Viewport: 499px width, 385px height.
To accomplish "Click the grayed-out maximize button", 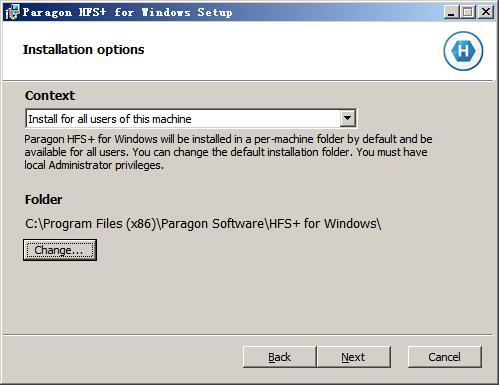I will [468, 12].
